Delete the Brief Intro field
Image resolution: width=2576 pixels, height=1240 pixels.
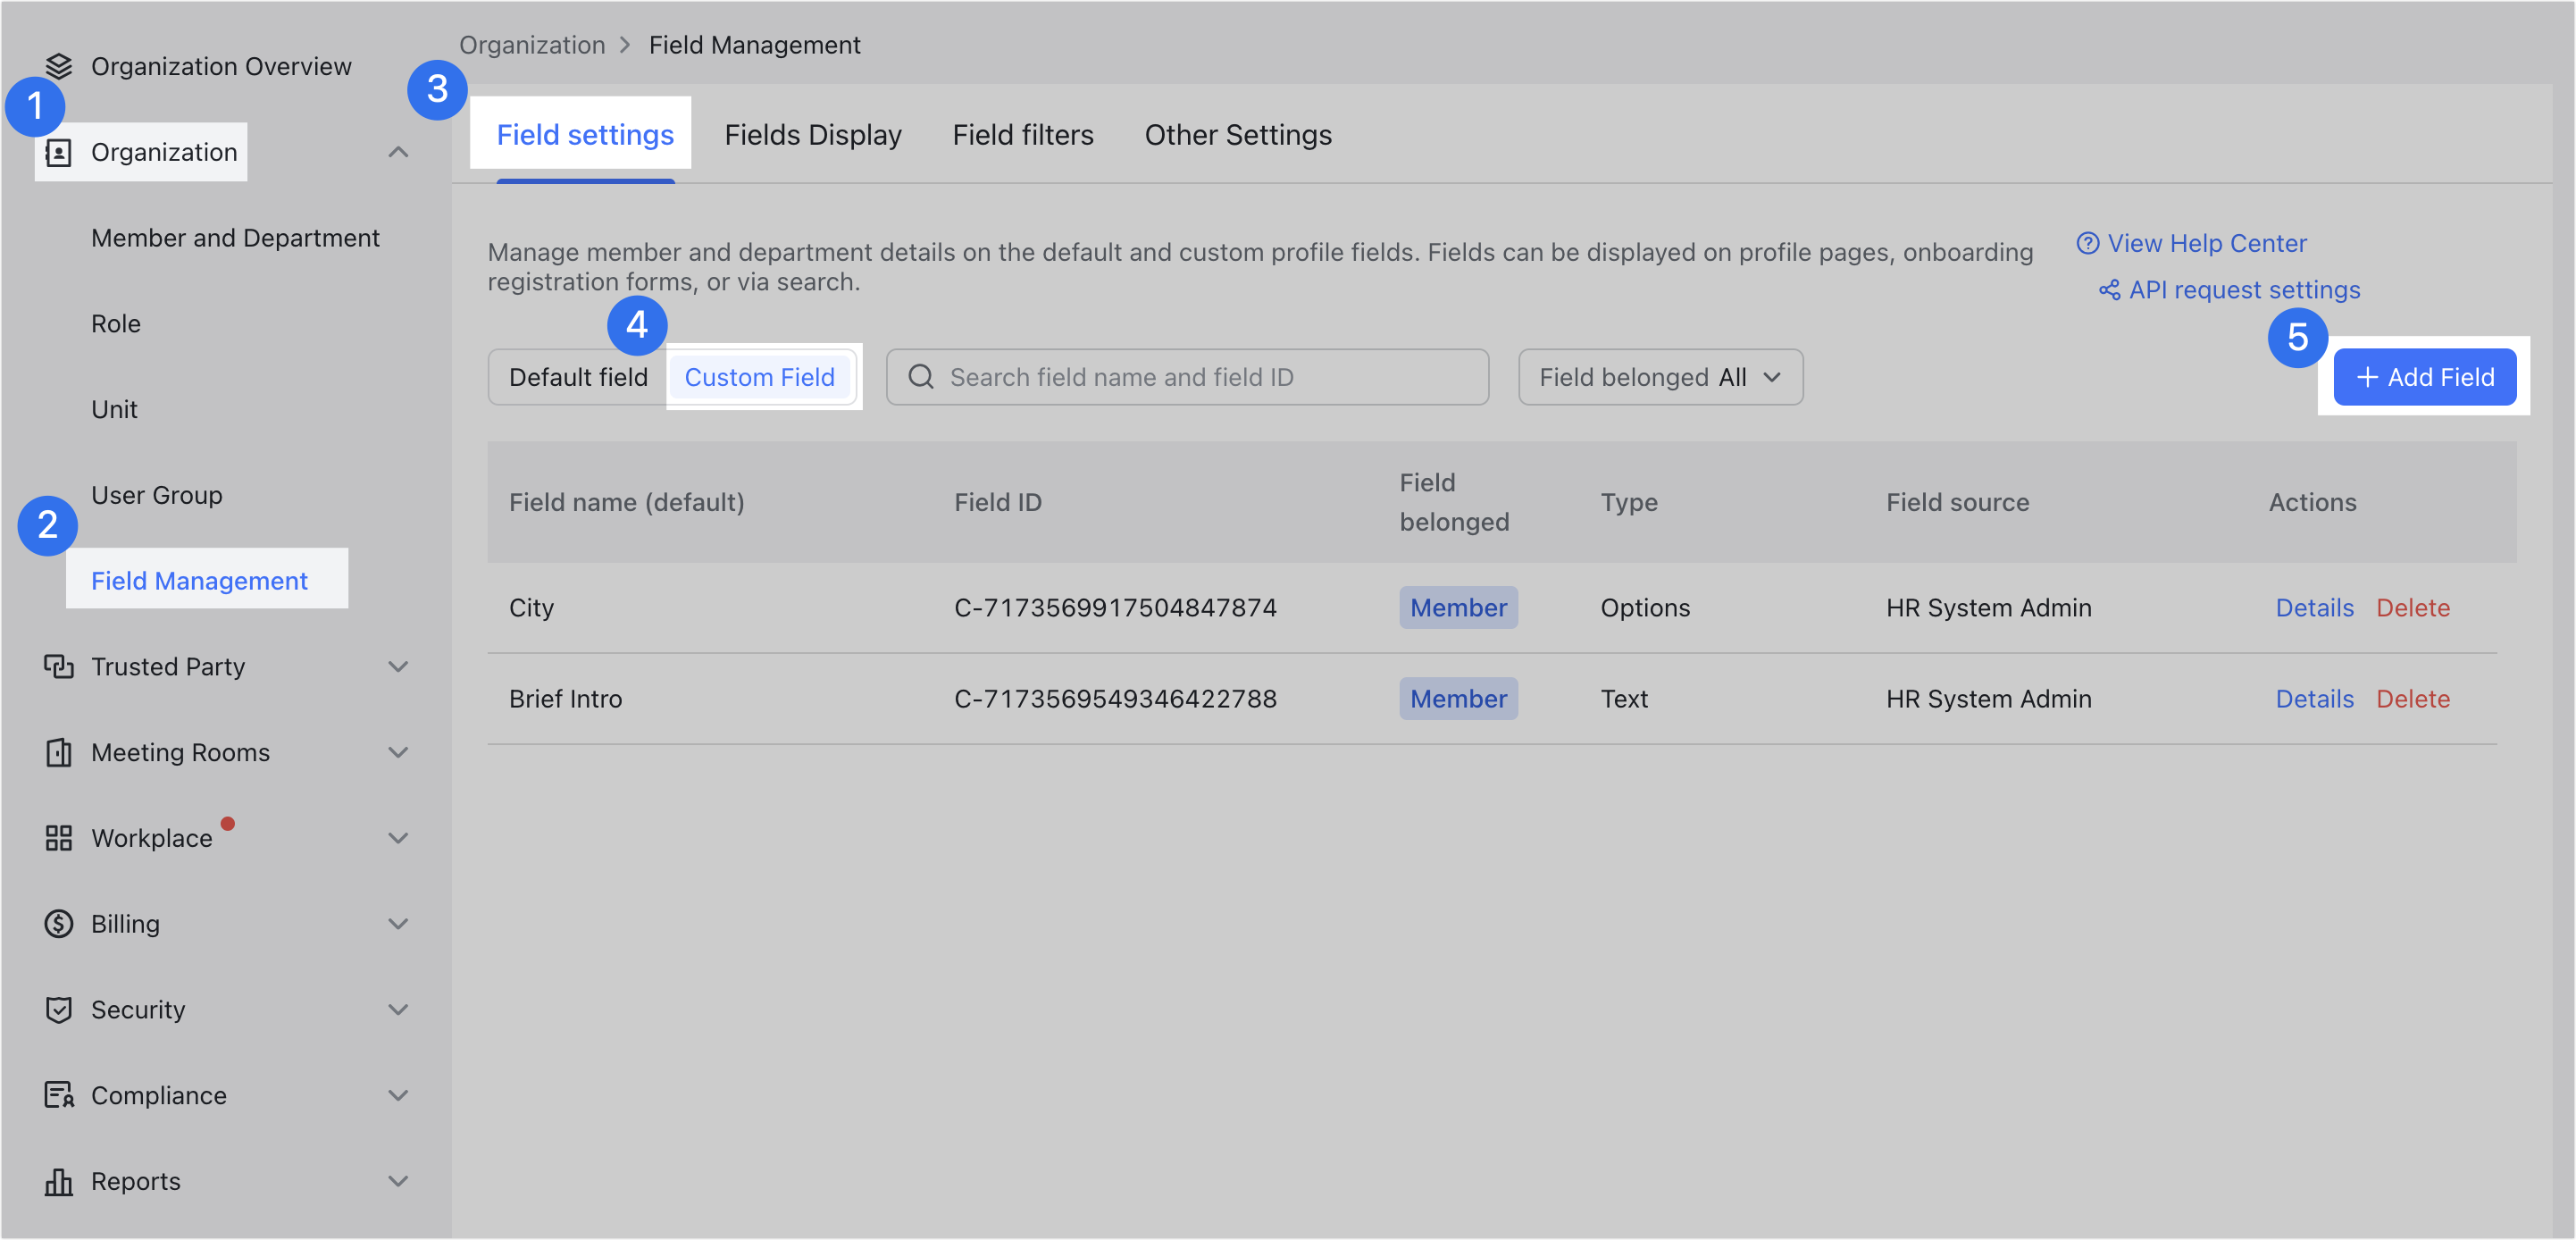[2412, 699]
